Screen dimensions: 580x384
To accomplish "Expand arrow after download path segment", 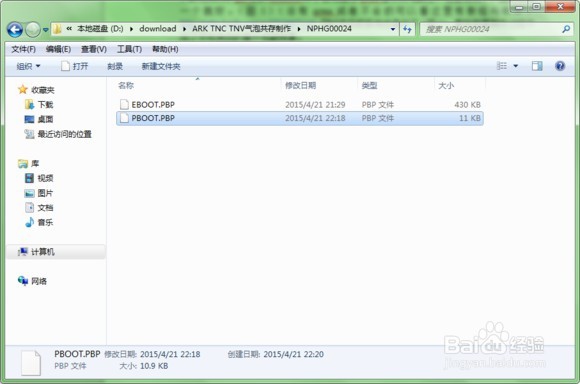I will [184, 29].
